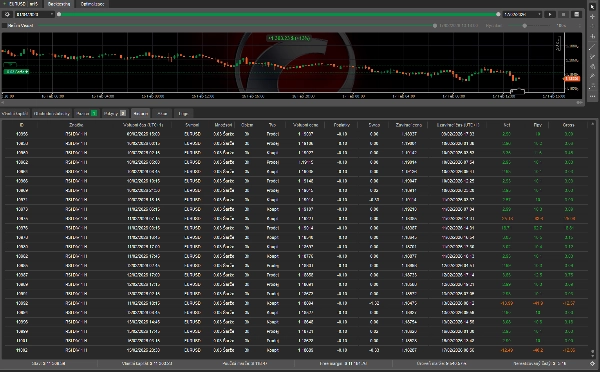The height and width of the screenshot is (372, 600).
Task: Select the pointer cursor tool in right toolbar
Action: [x=592, y=7]
